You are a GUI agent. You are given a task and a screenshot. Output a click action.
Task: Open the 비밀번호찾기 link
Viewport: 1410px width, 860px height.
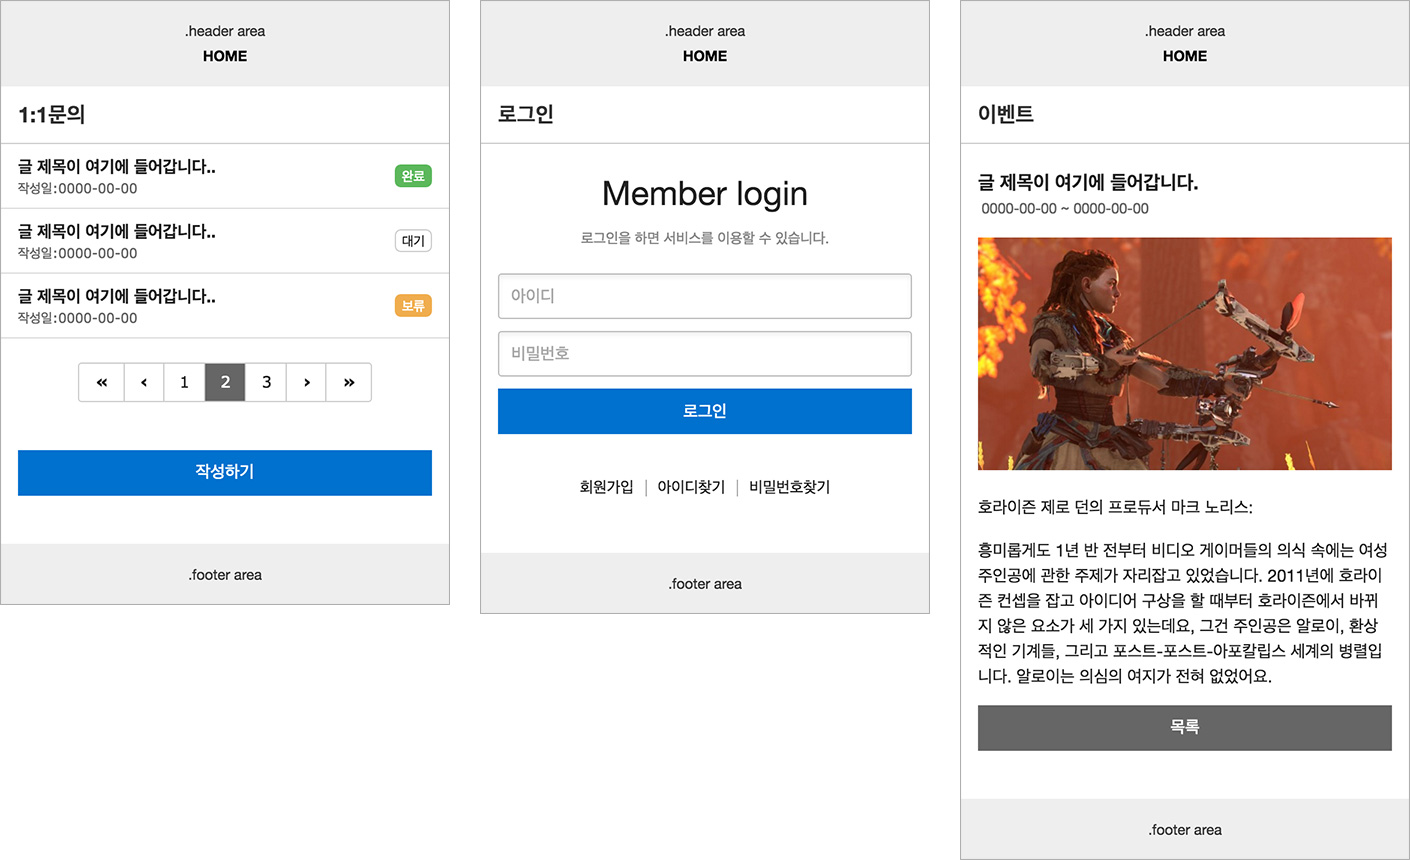click(x=789, y=487)
